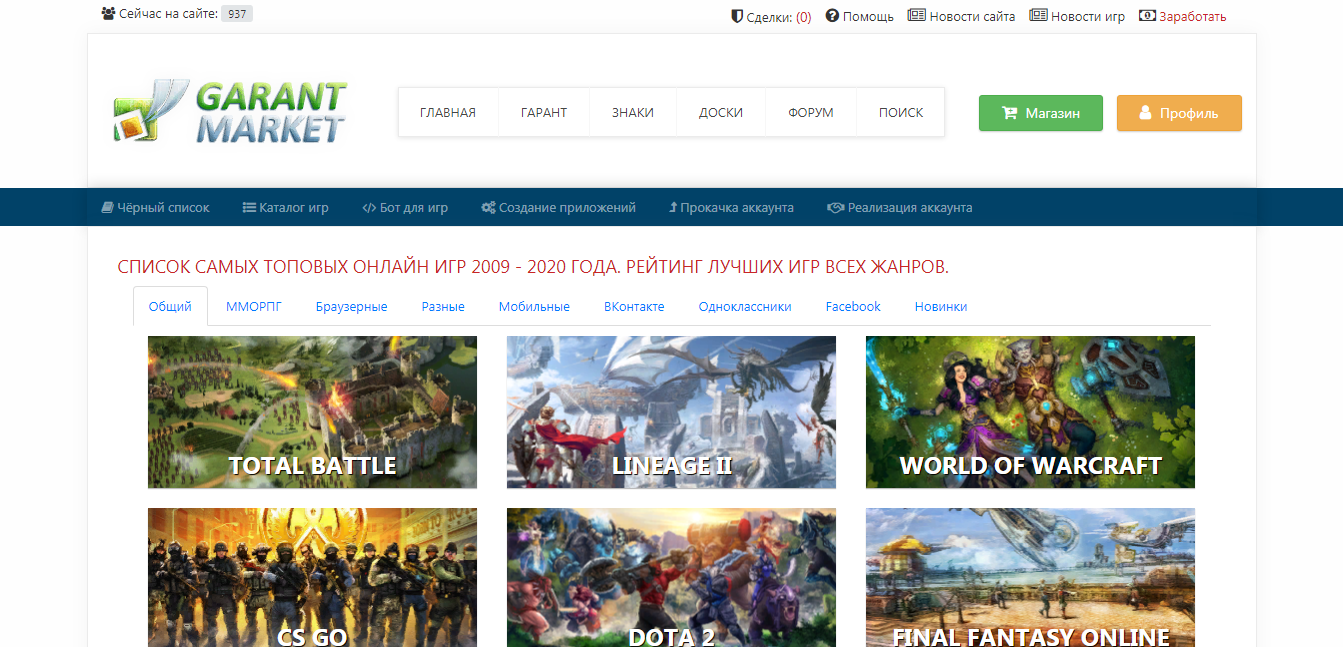
Task: Click the list icon beside Каталог игр
Action: tap(249, 208)
